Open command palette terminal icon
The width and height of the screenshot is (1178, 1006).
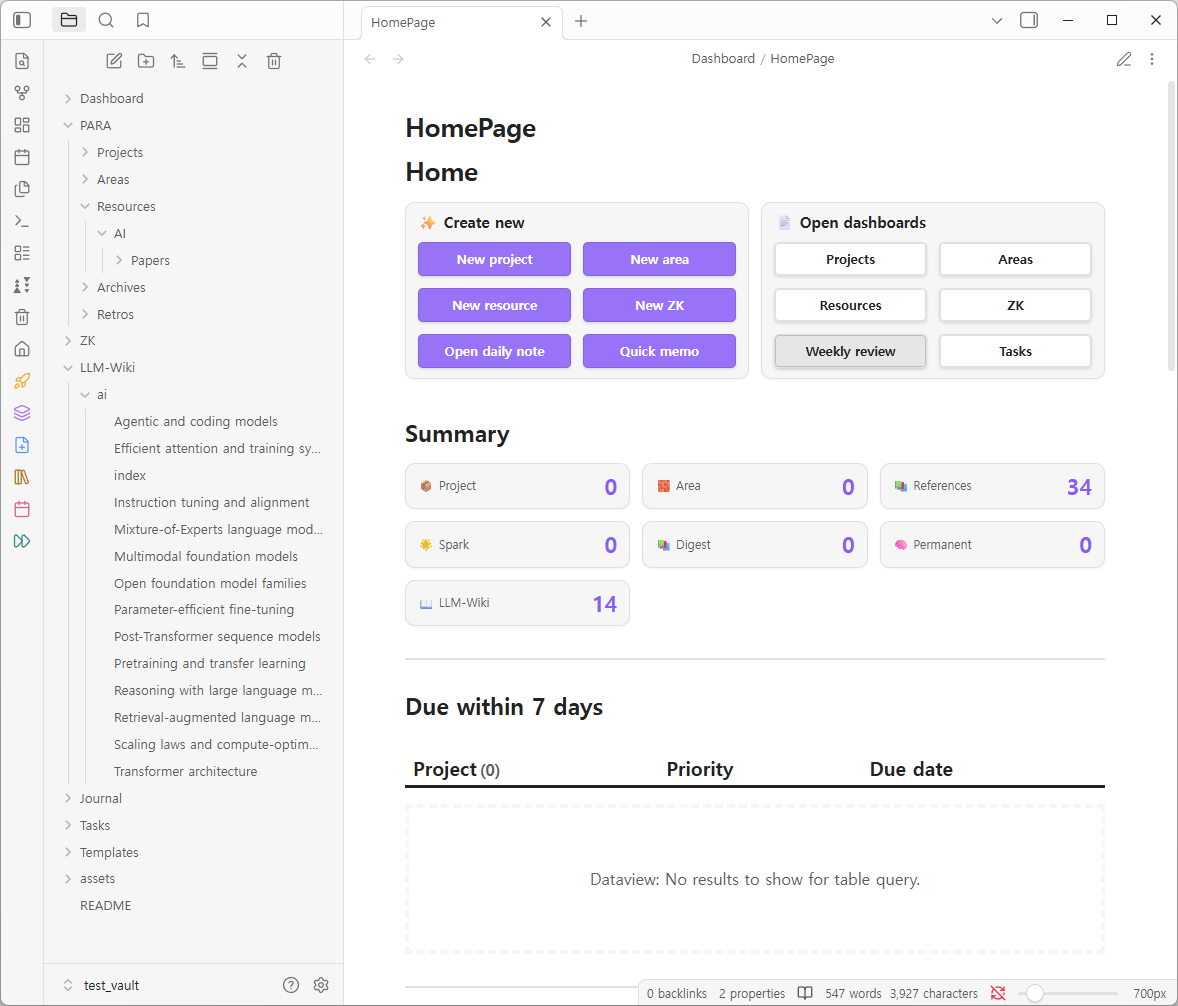[x=22, y=221]
